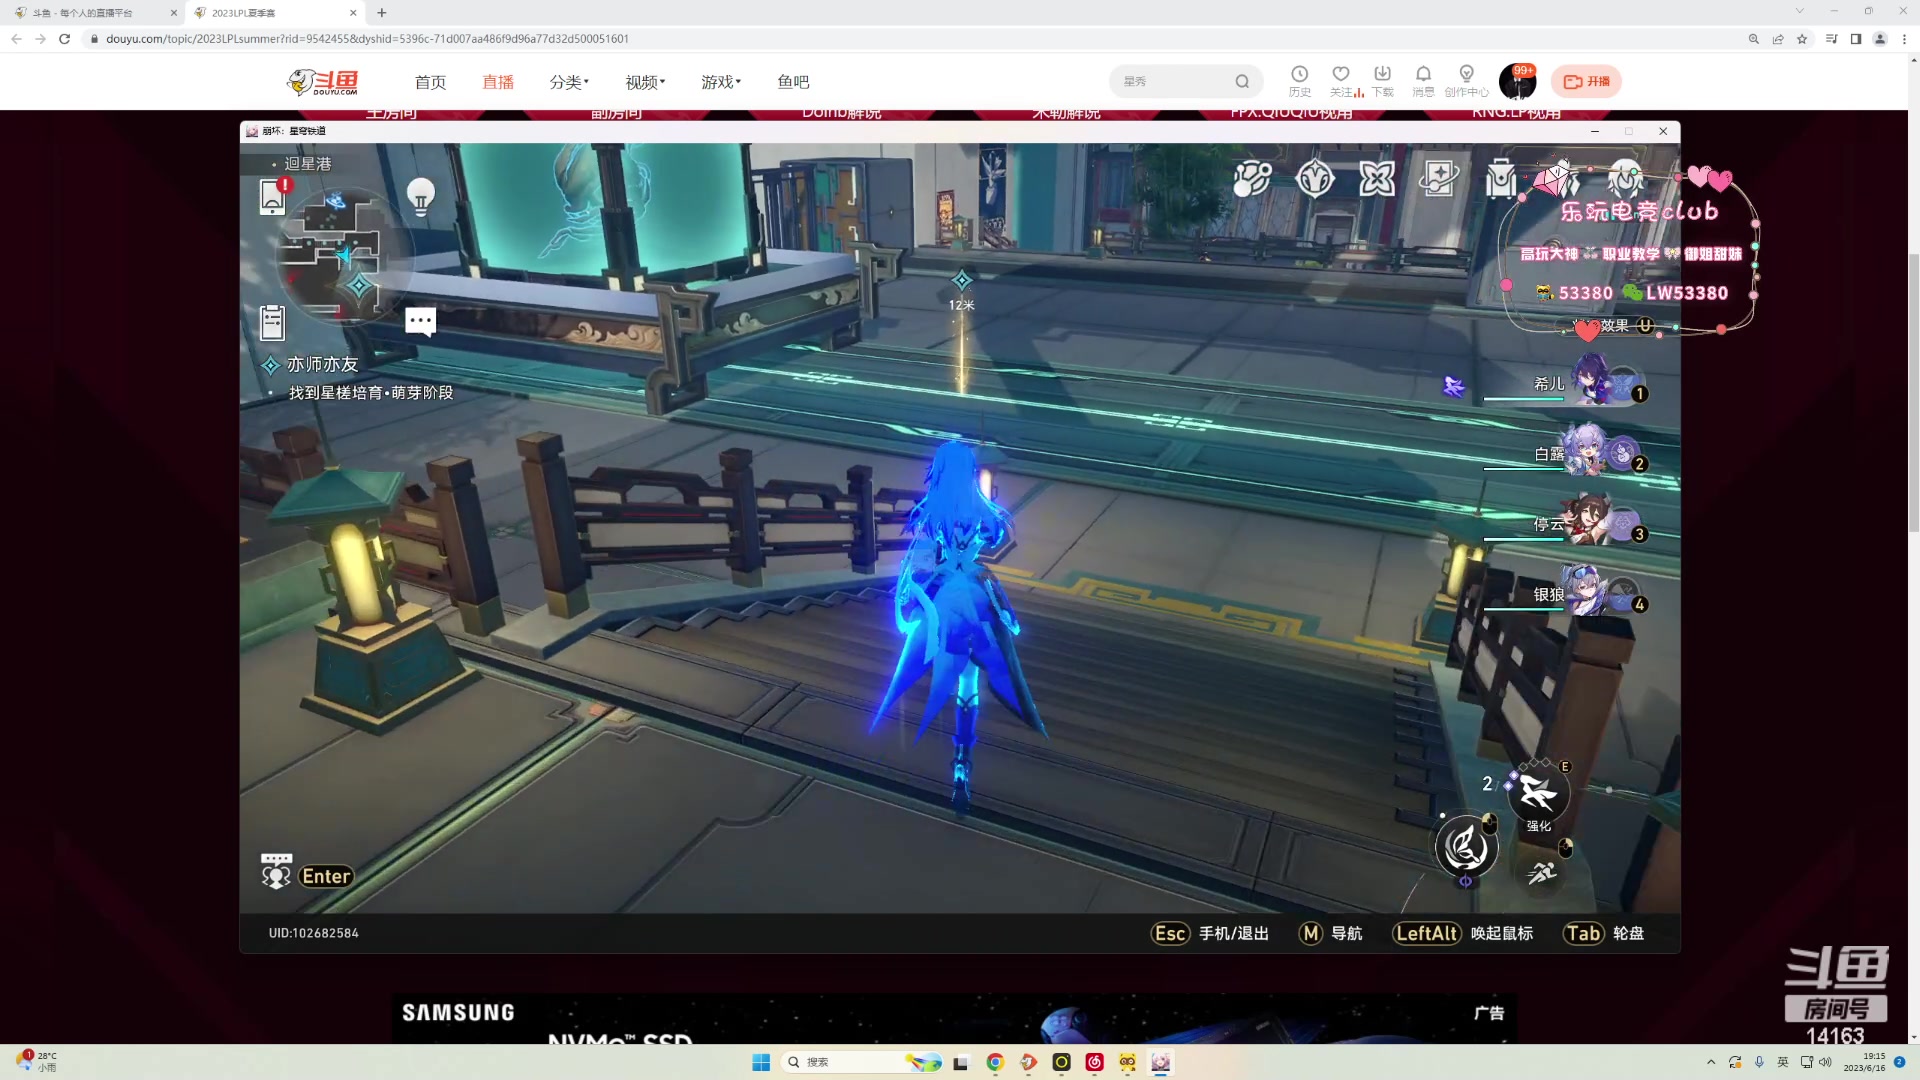The height and width of the screenshot is (1080, 1920).
Task: Select the 直播 navigation tab
Action: click(x=498, y=82)
